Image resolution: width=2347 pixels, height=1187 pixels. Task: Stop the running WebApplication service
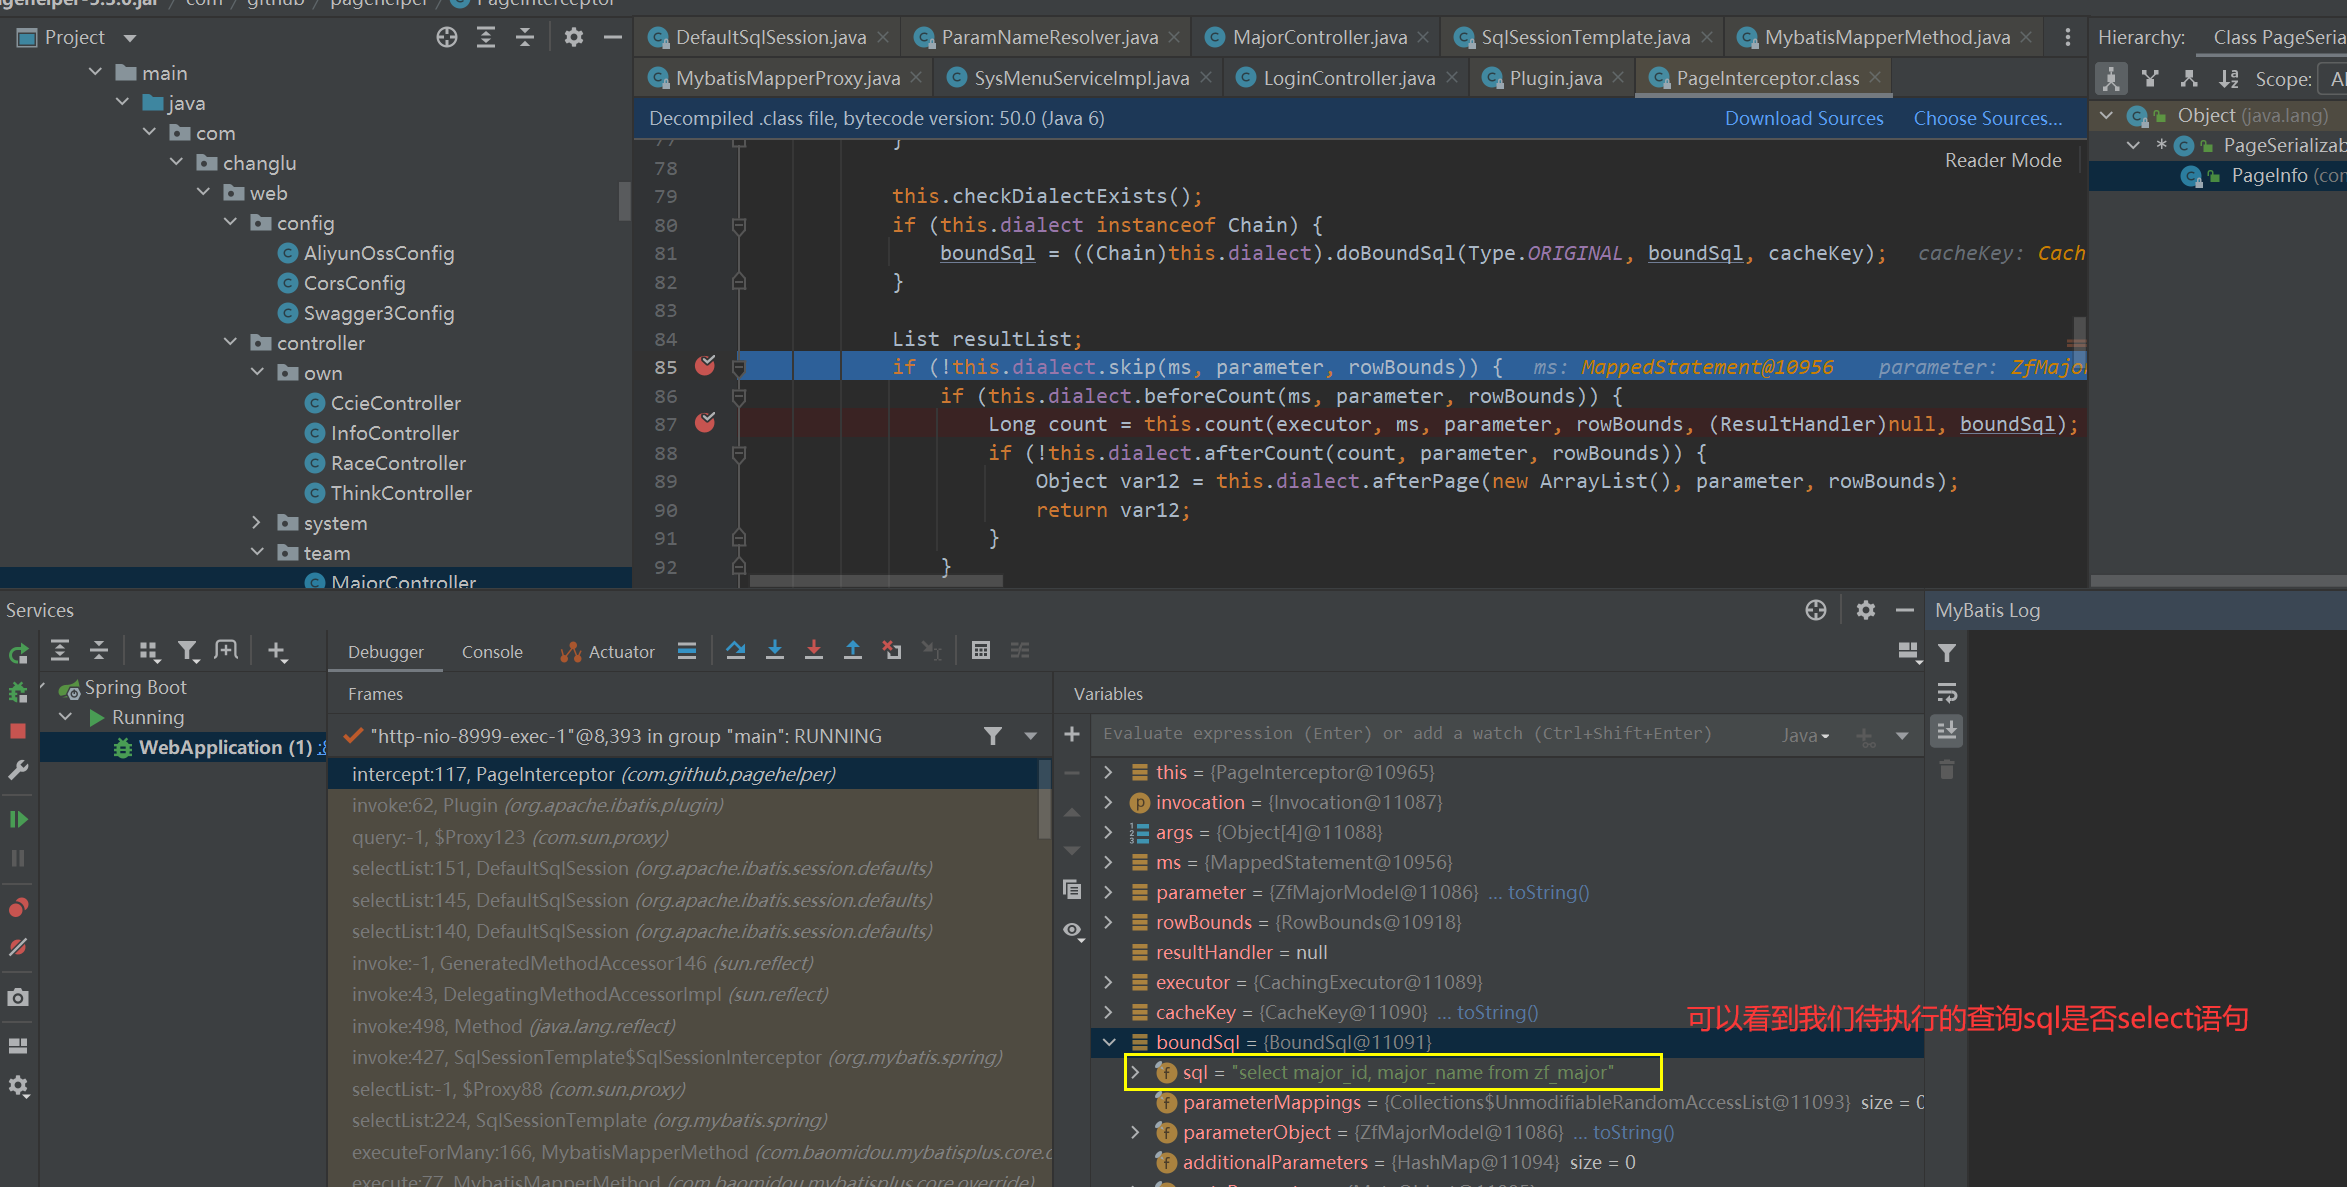tap(18, 732)
